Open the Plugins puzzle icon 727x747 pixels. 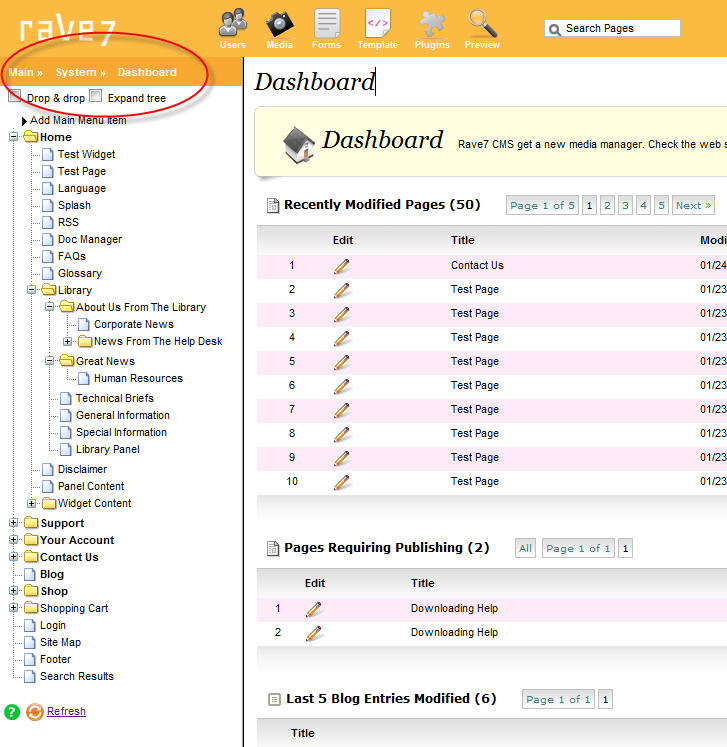tap(432, 23)
